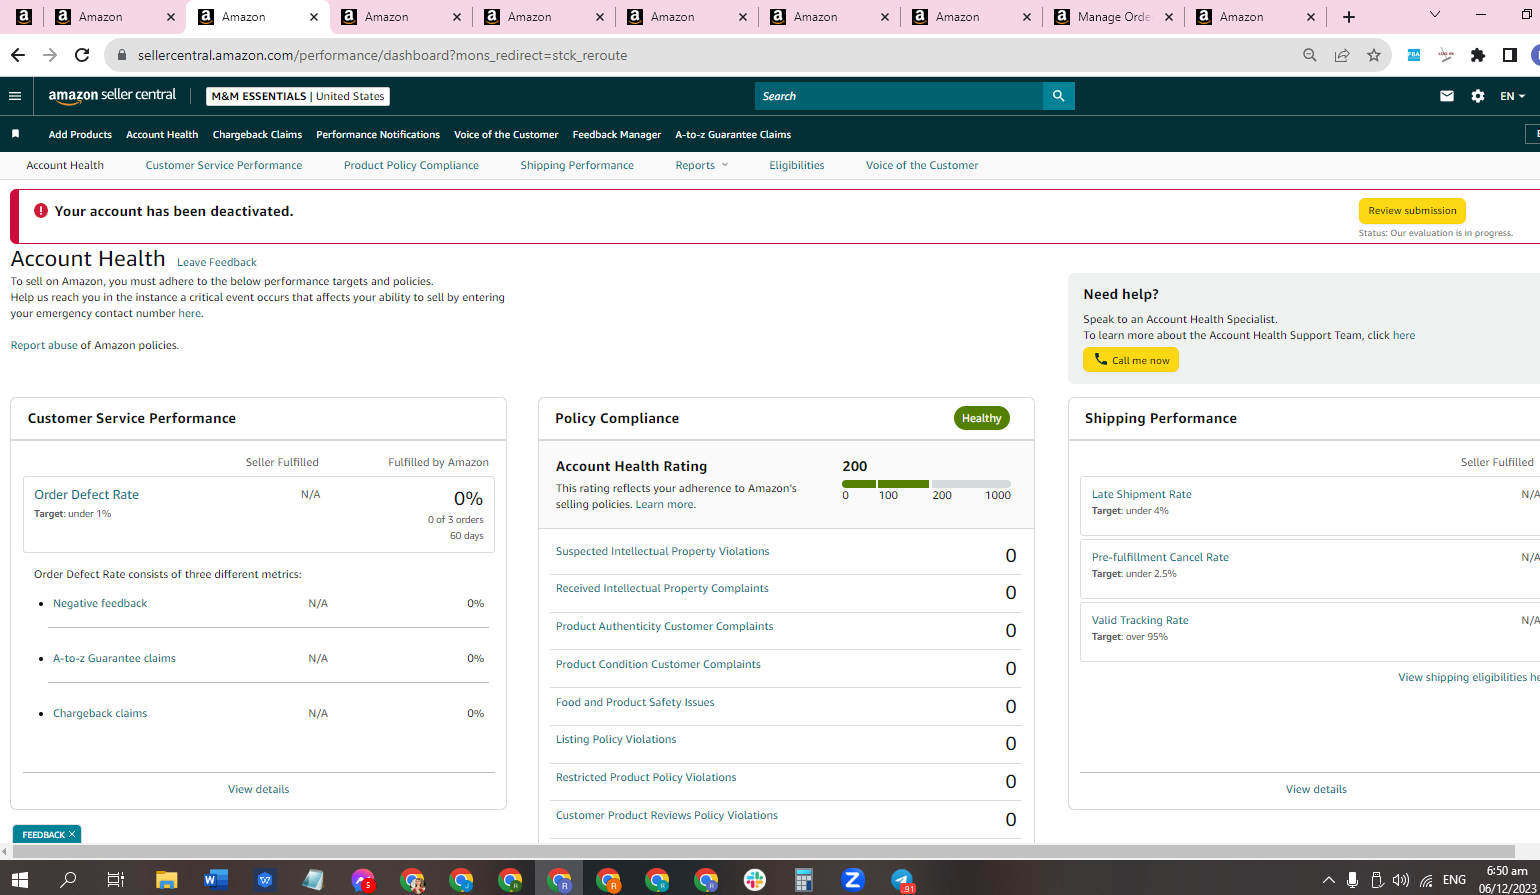Image resolution: width=1540 pixels, height=895 pixels.
Task: Click the Account Health Rating progress bar
Action: point(926,484)
